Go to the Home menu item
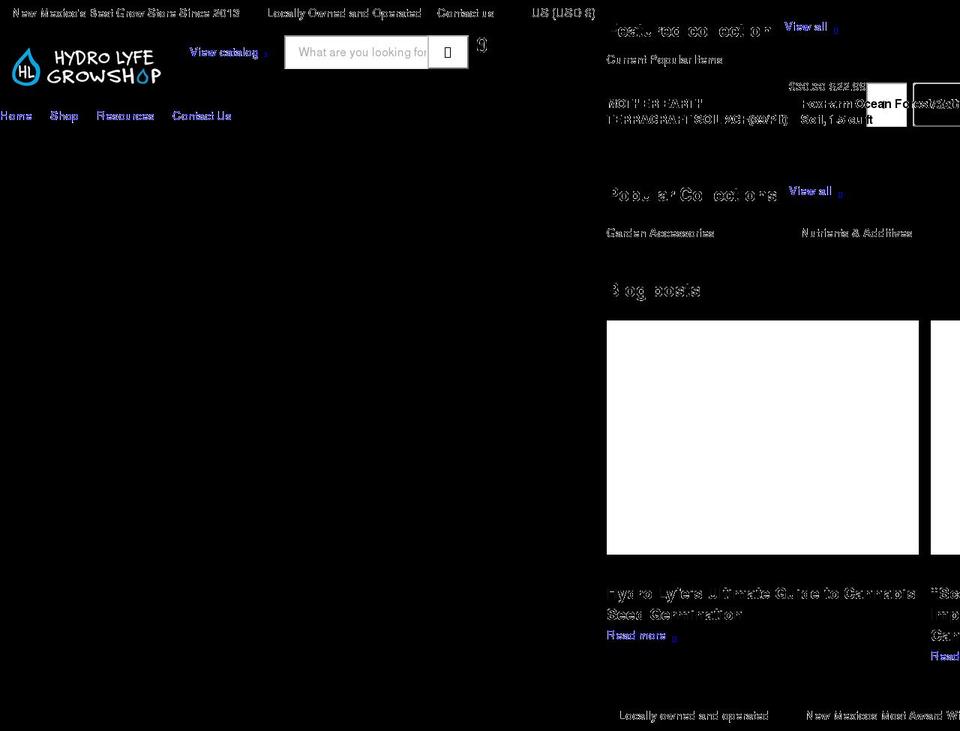 pyautogui.click(x=16, y=116)
